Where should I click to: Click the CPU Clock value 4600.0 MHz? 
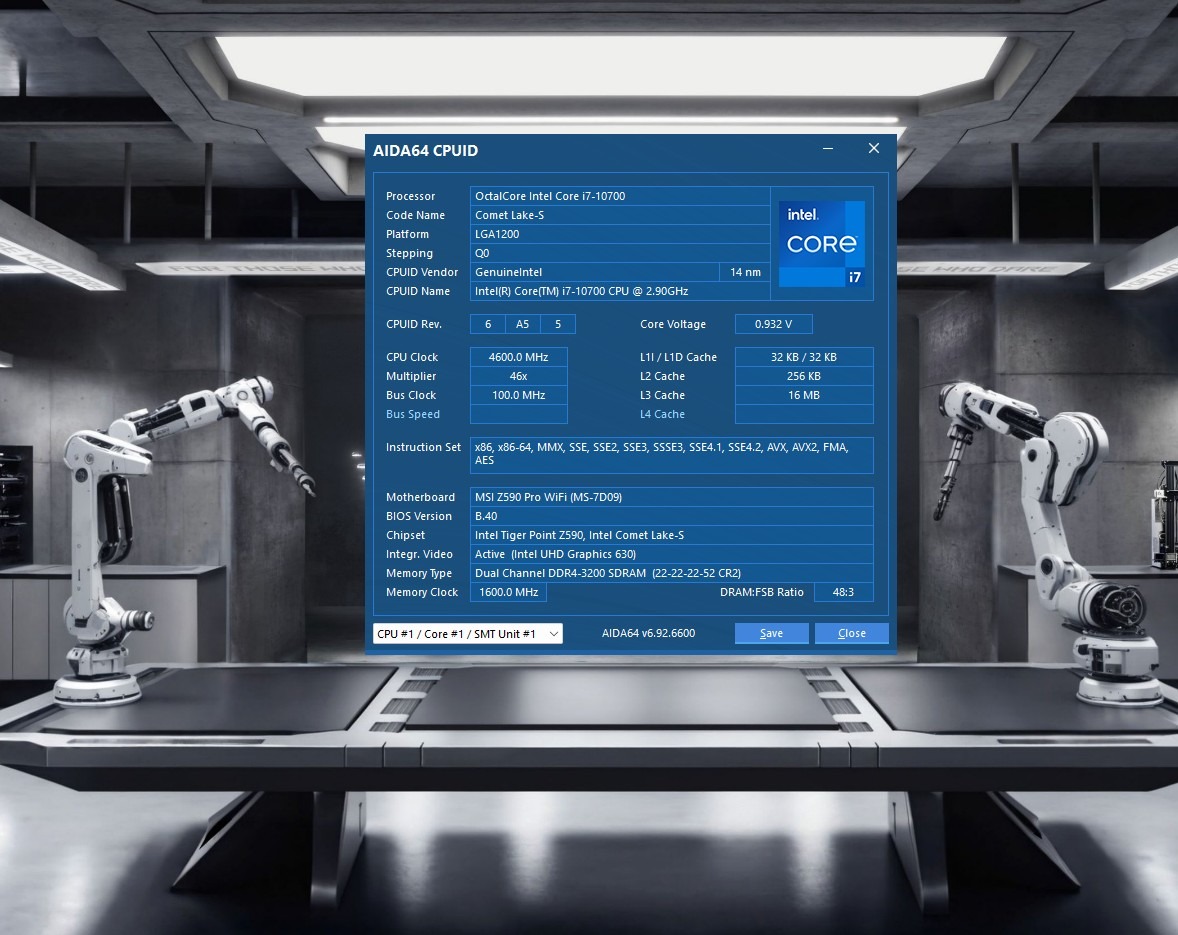pyautogui.click(x=518, y=357)
